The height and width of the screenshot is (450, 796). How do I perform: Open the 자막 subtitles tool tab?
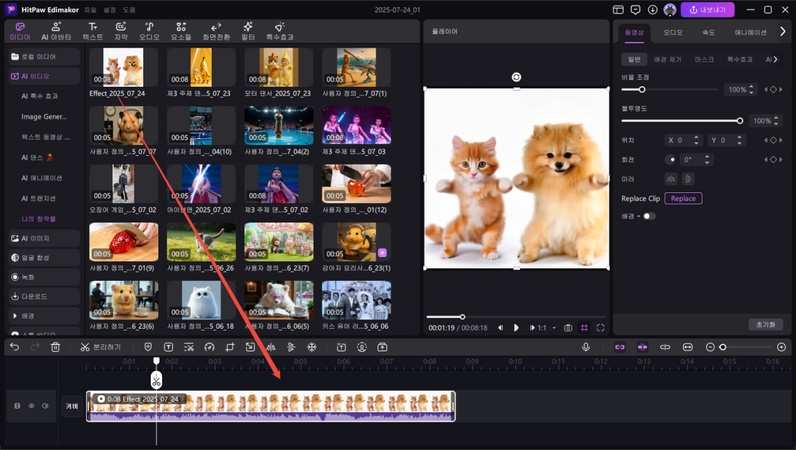121,31
